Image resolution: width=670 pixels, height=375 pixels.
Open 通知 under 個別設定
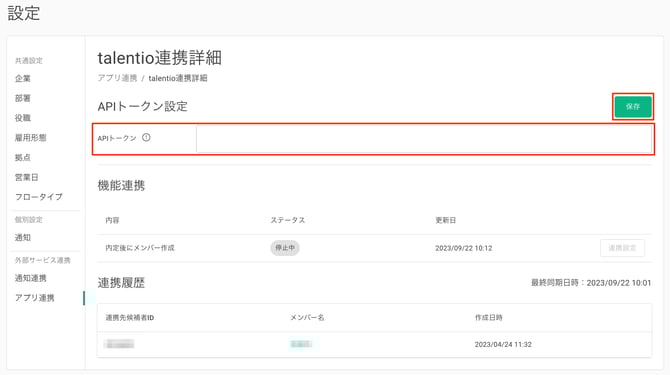[23, 237]
